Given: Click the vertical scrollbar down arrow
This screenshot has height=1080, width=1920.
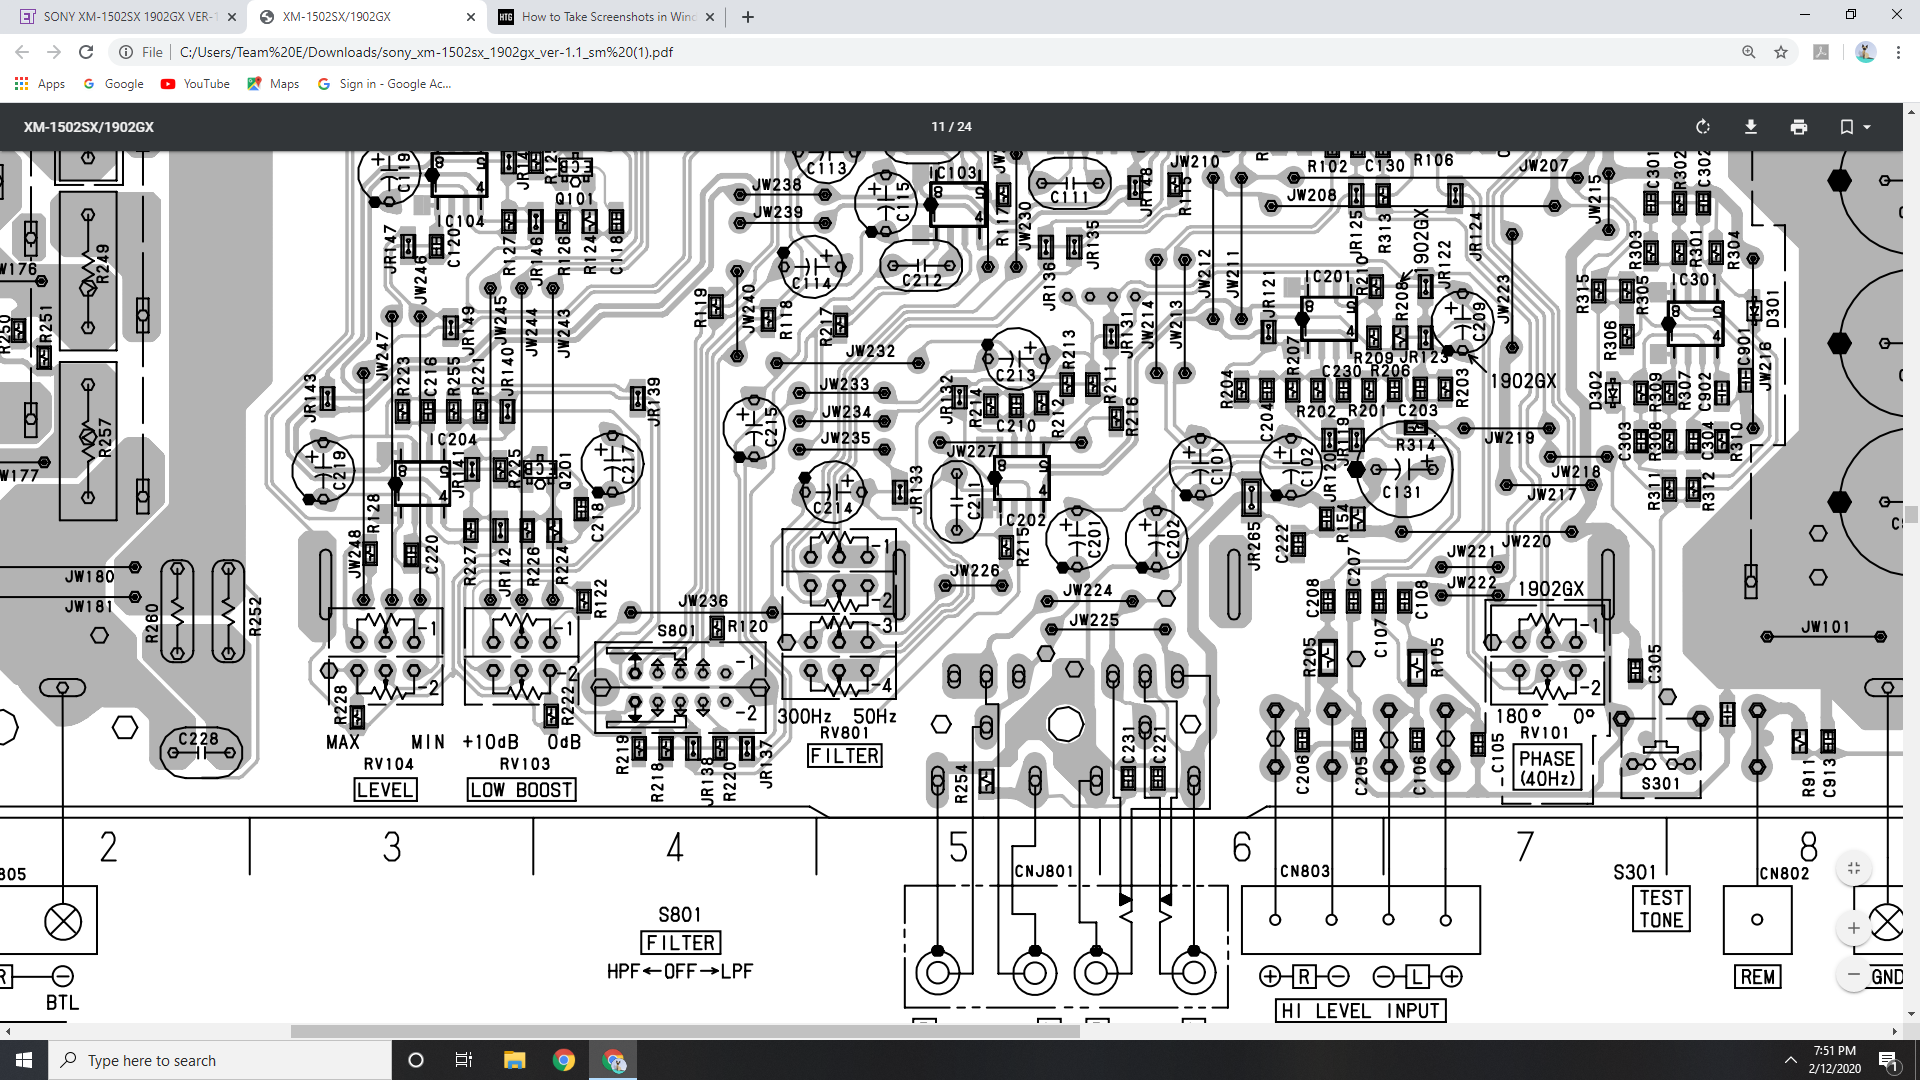Looking at the screenshot, I should tap(1911, 1014).
